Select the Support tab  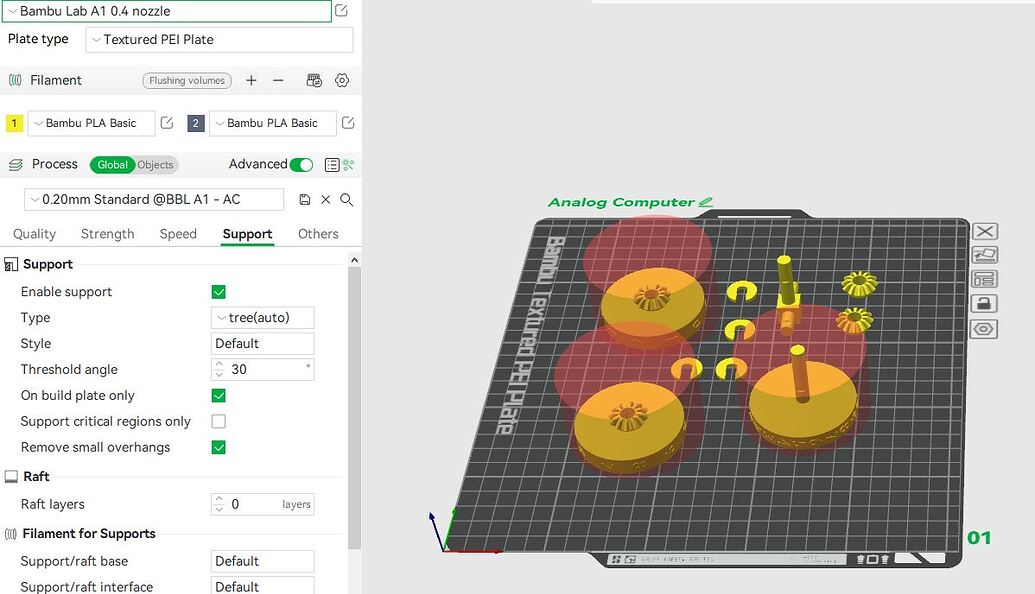(x=248, y=234)
